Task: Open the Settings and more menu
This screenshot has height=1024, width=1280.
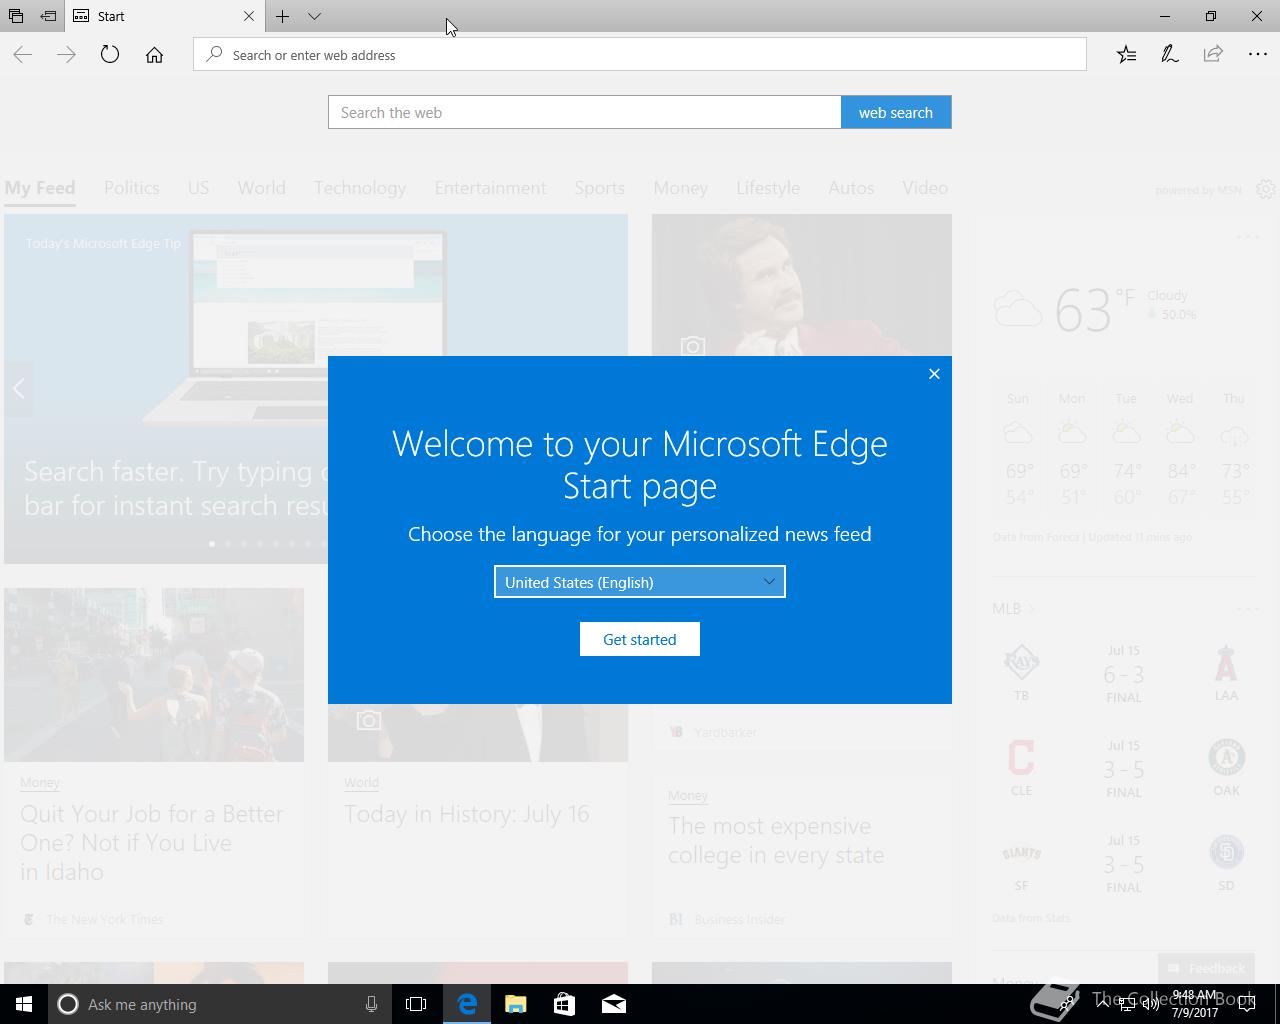Action: 1257,55
